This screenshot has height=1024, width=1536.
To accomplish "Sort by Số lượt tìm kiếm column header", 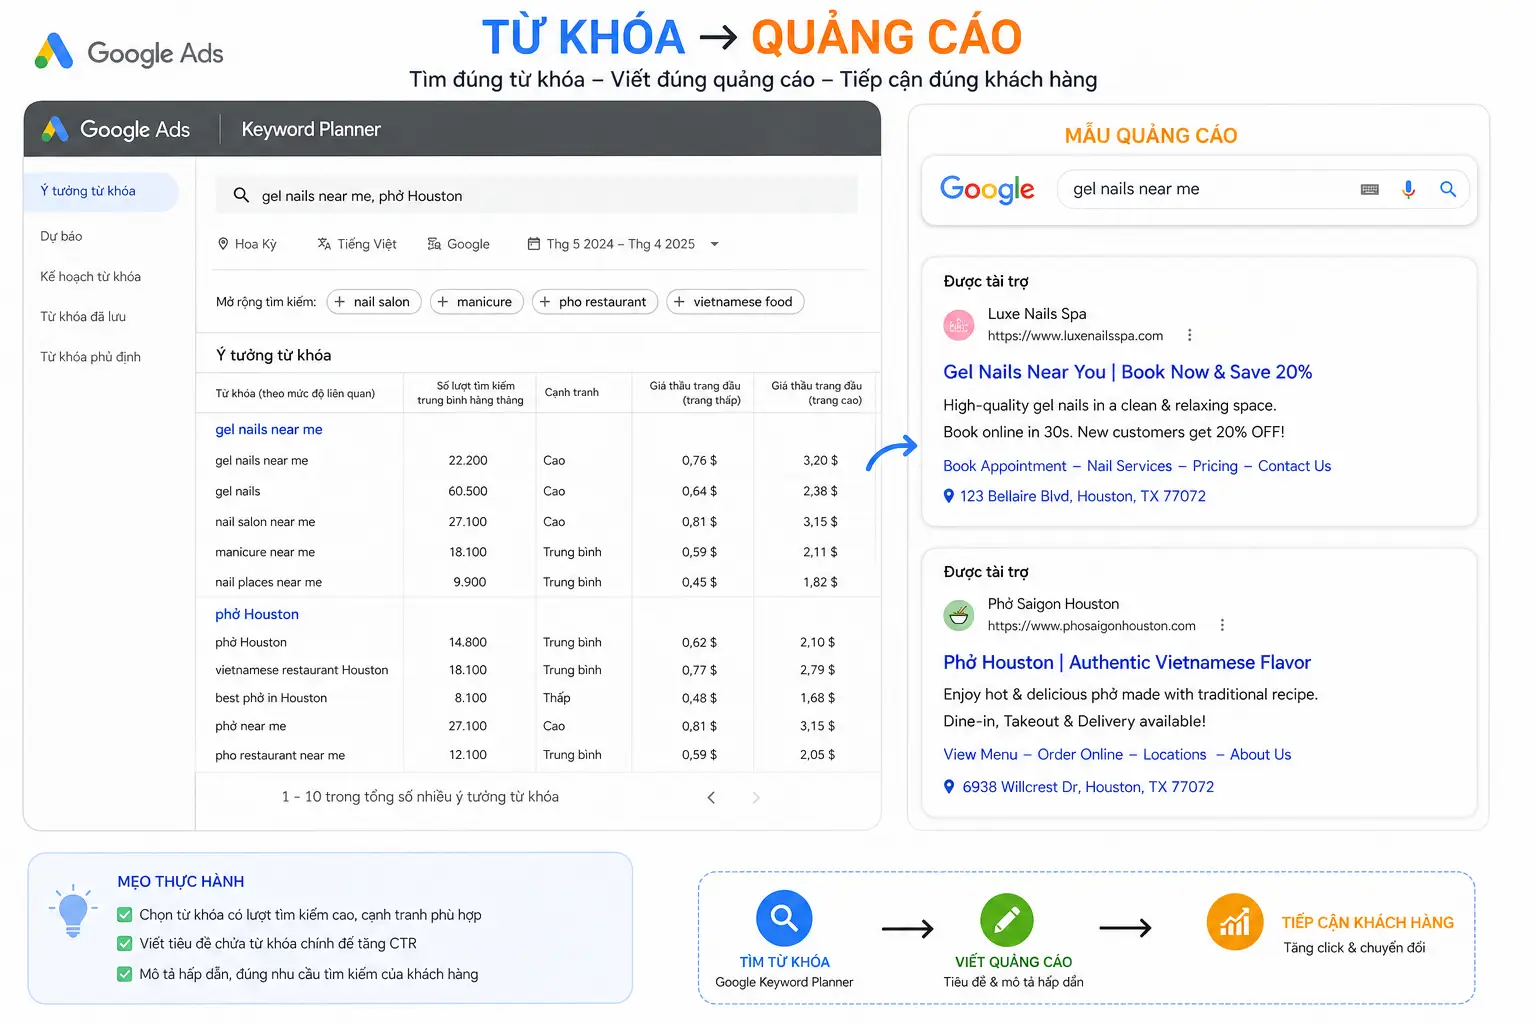I will pos(470,393).
